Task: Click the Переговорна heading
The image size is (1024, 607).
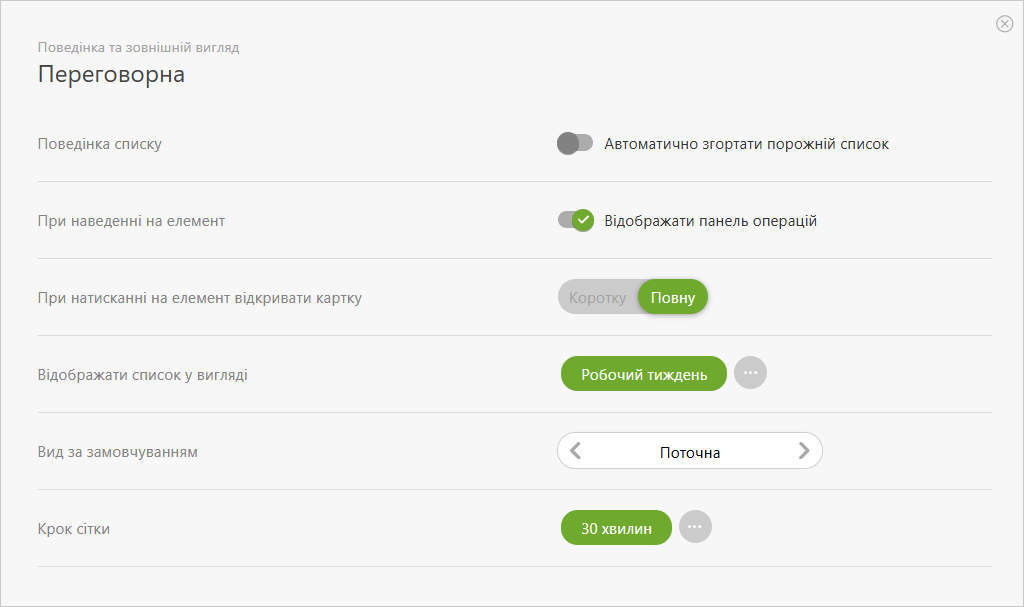Action: pos(111,74)
